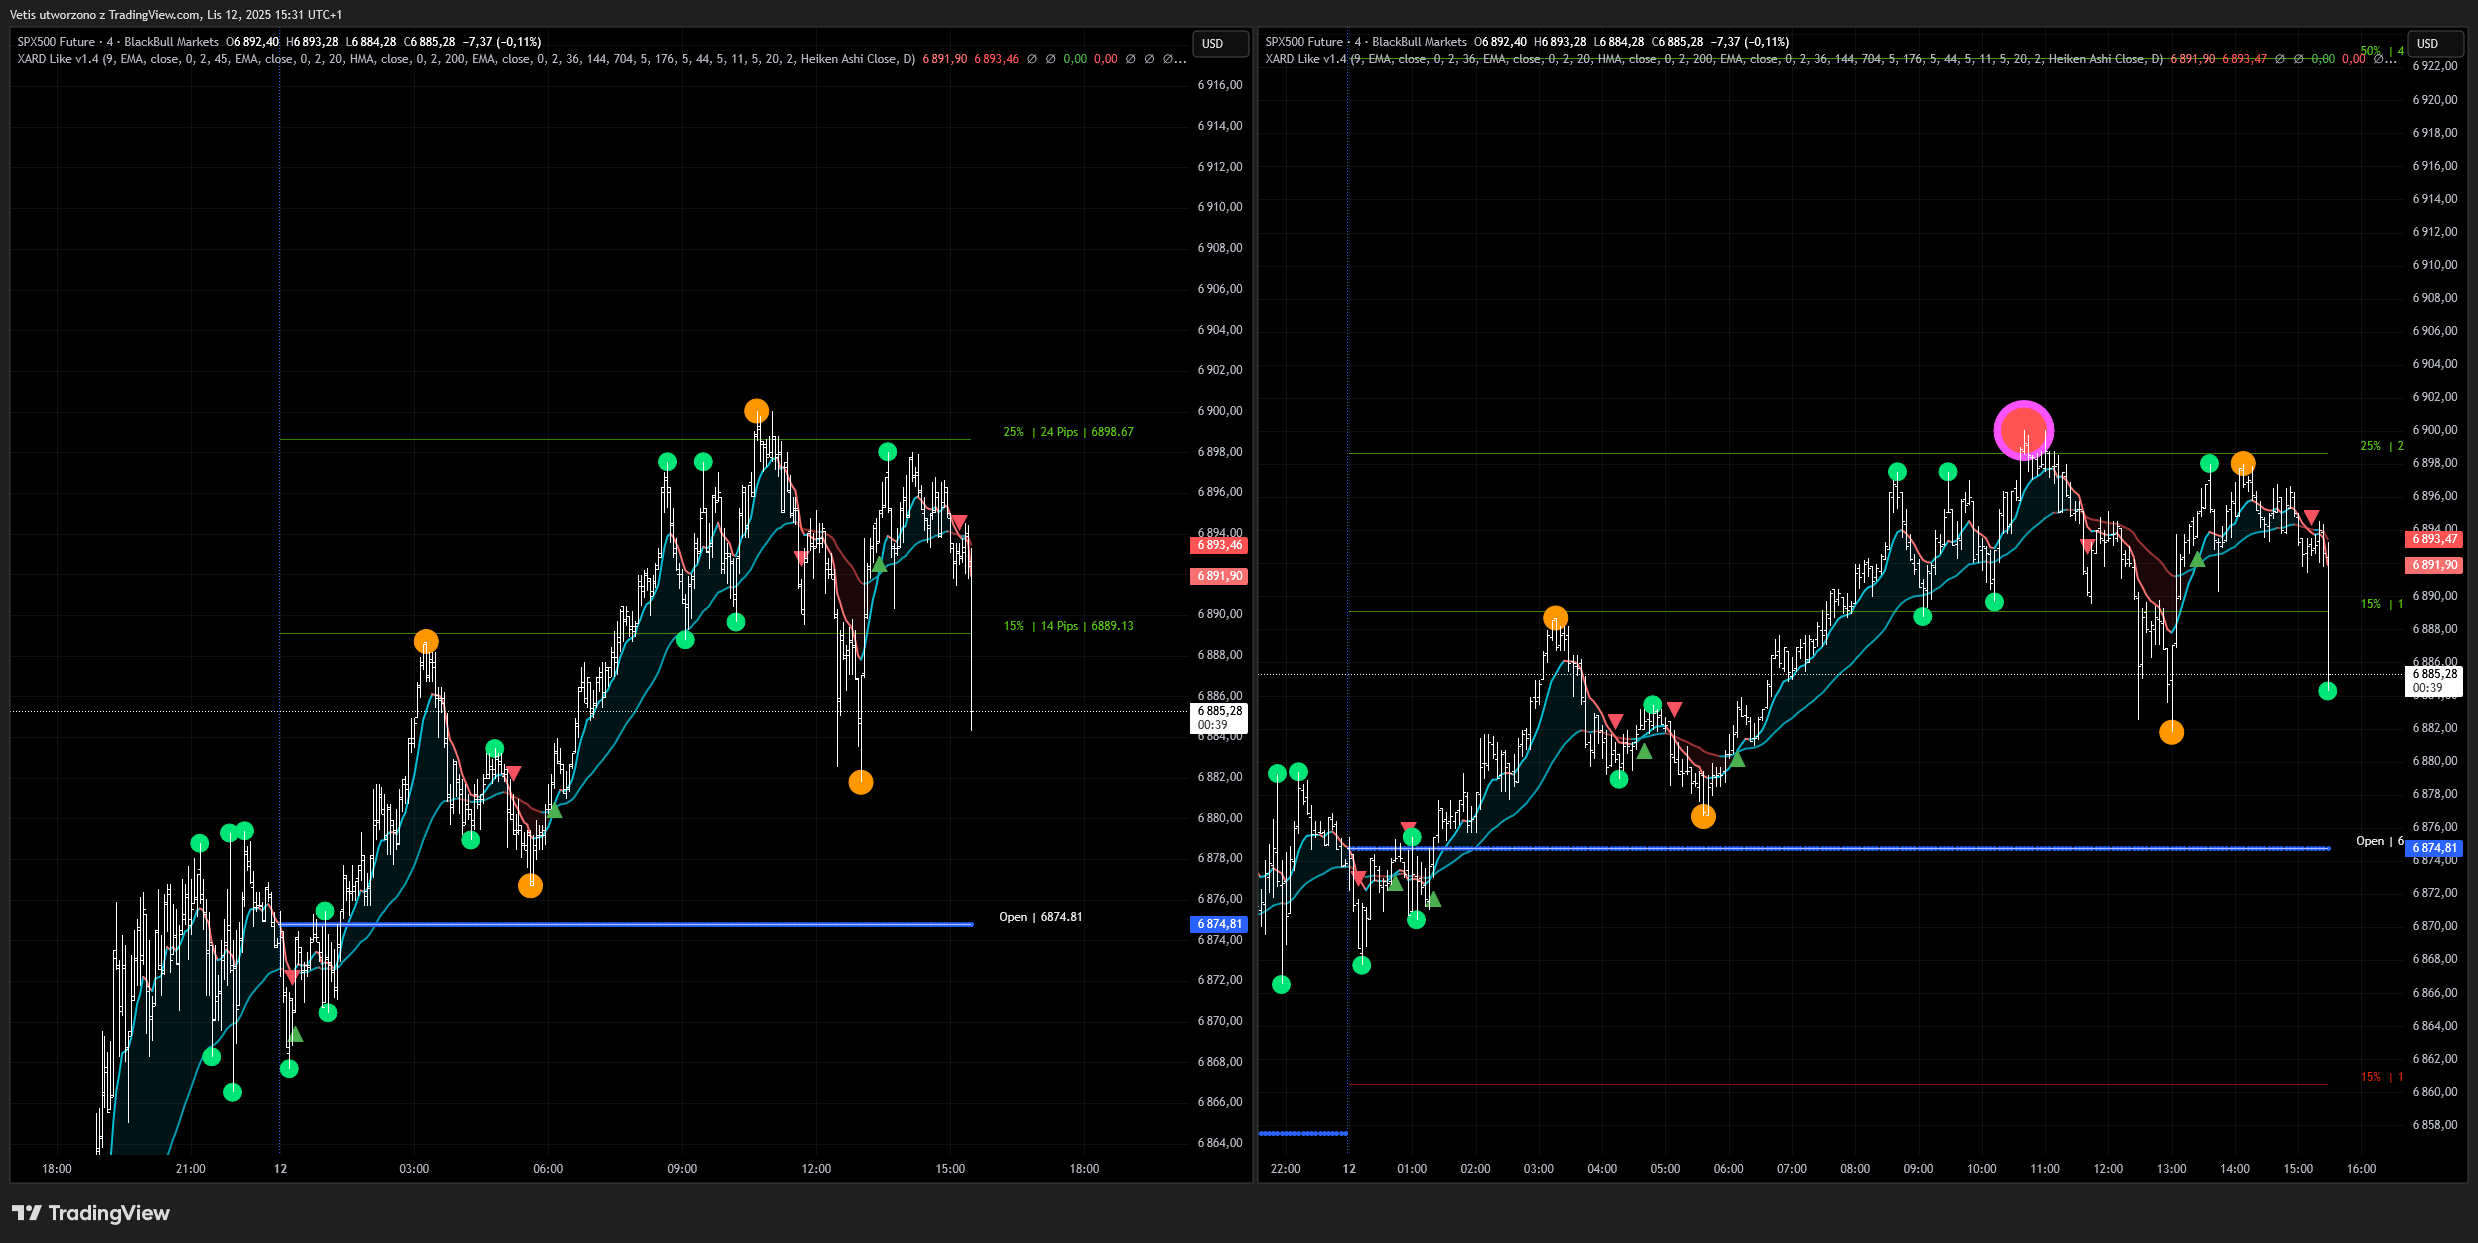Click the XARD Like v1.4 legend in right chart
Viewport: 2478px width, 1243px height.
1305,59
